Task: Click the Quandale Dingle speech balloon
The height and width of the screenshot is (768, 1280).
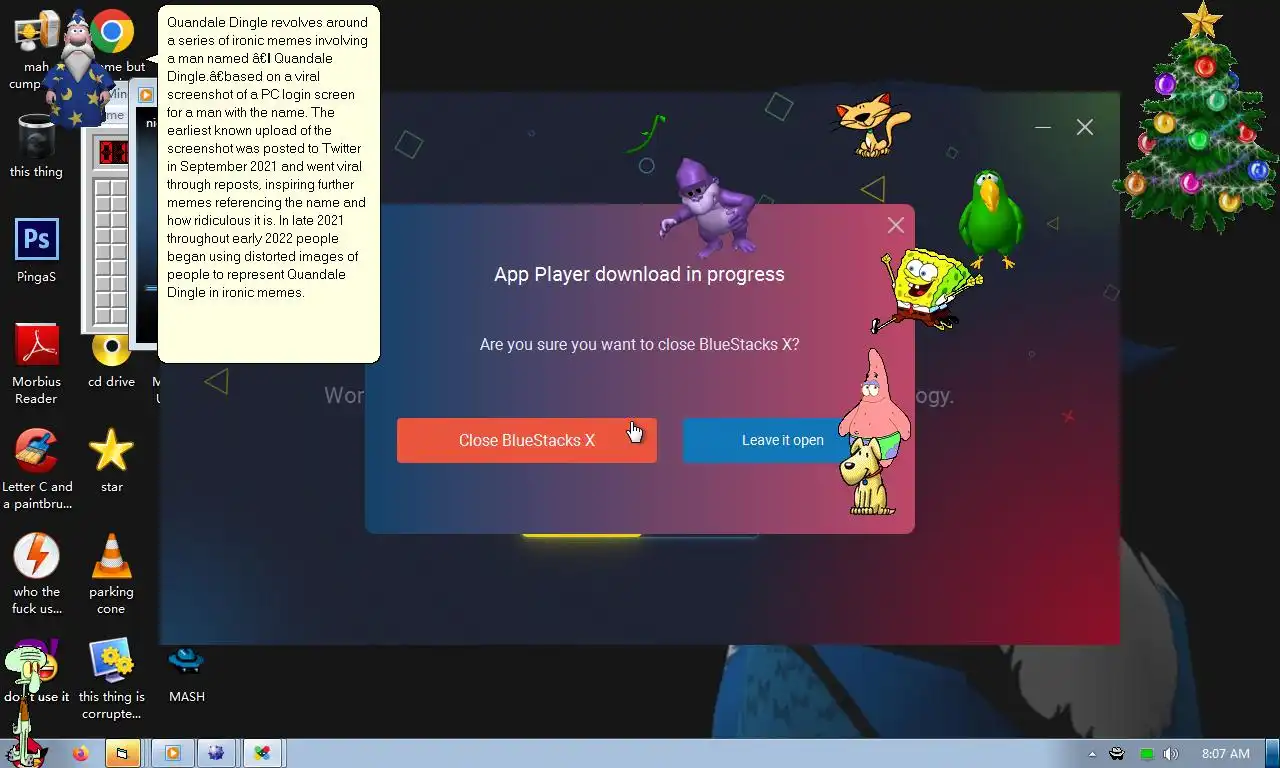Action: click(269, 184)
